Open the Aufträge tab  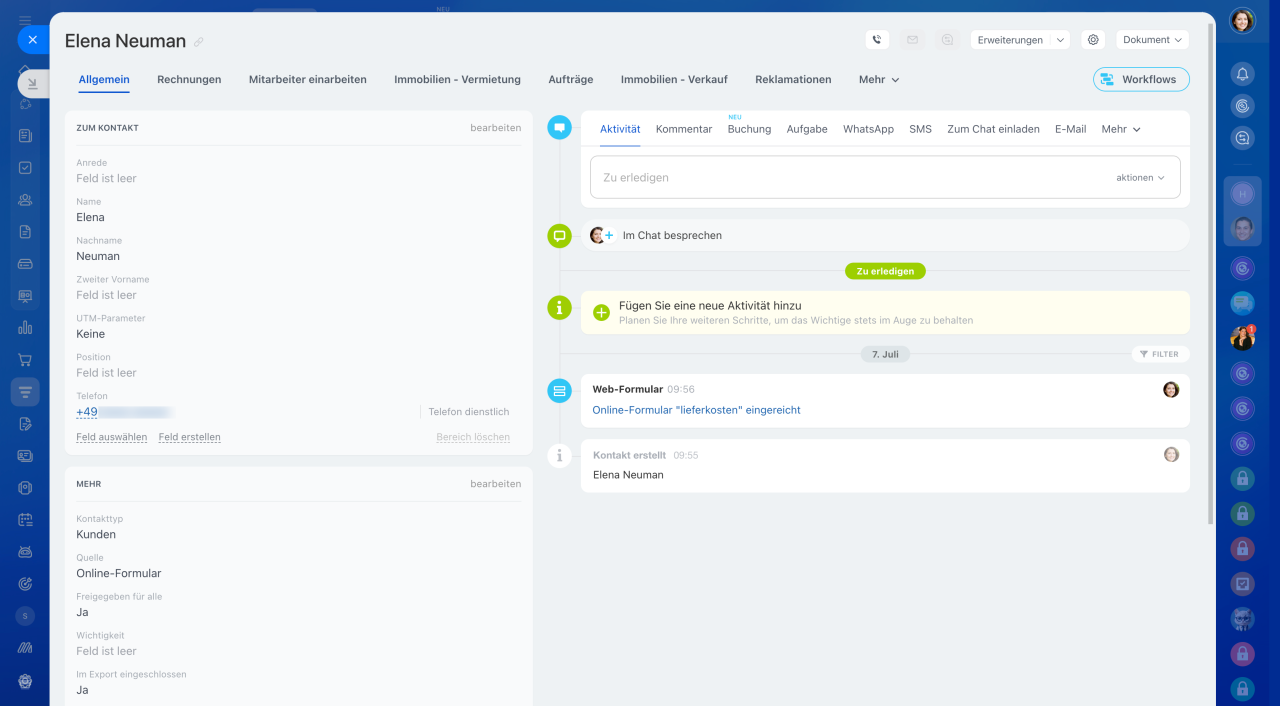571,79
